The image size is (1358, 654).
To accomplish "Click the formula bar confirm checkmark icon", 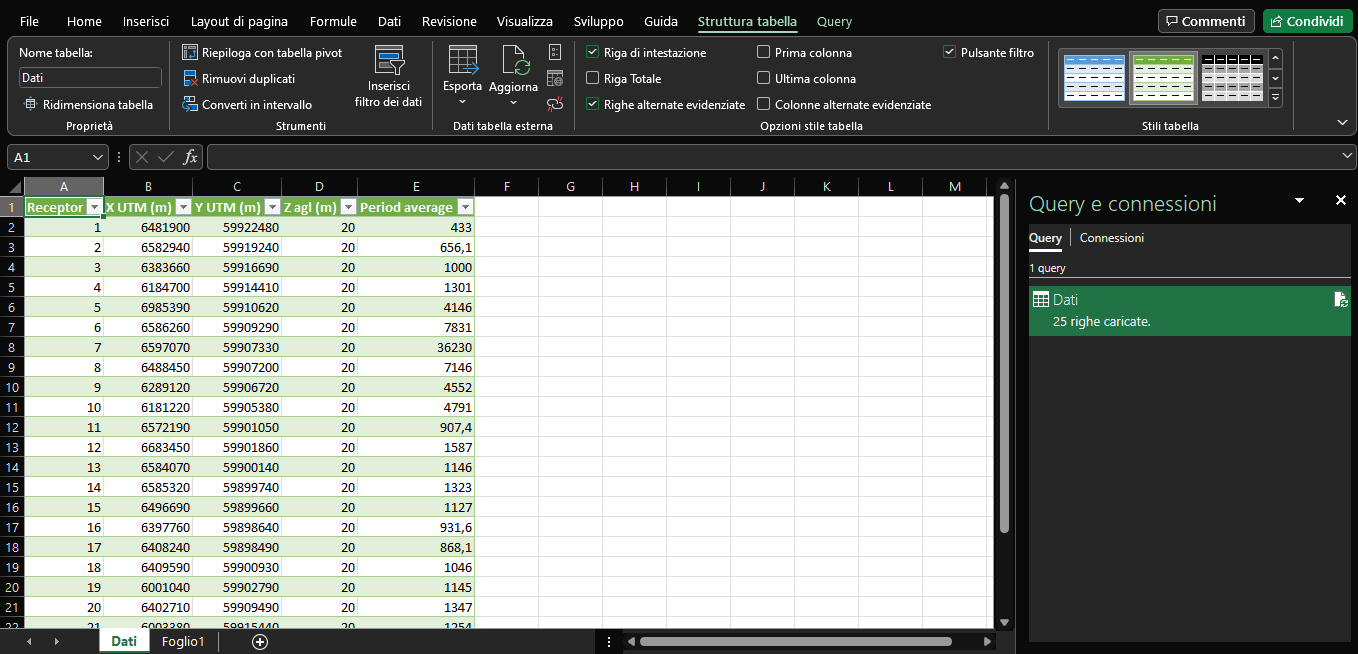I will tap(166, 157).
